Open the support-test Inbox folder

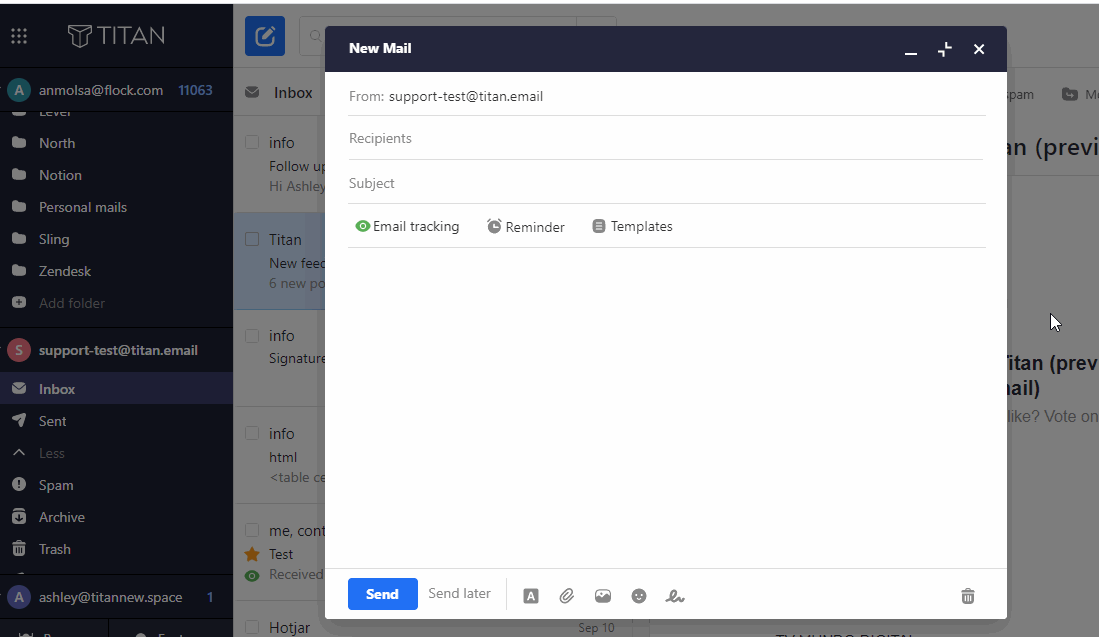click(x=116, y=389)
